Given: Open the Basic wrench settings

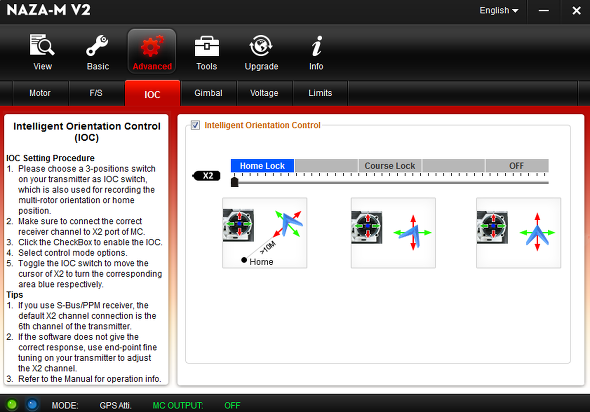Looking at the screenshot, I should click(97, 52).
